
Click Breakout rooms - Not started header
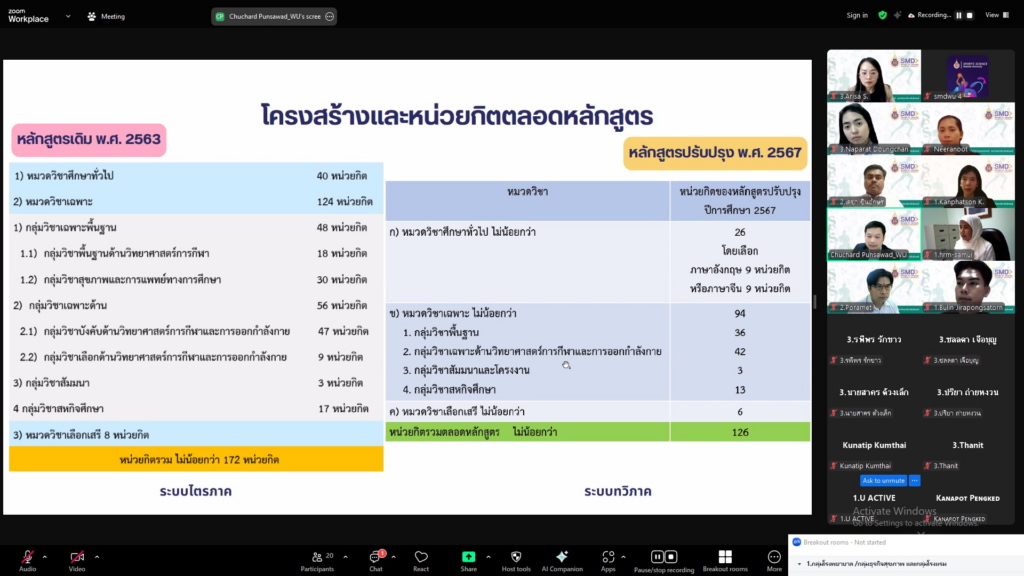pos(844,542)
